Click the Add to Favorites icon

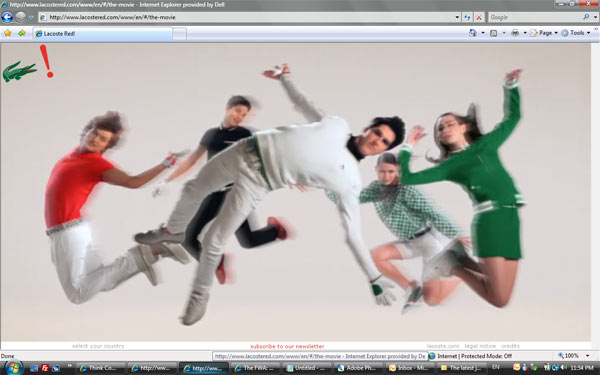point(21,33)
